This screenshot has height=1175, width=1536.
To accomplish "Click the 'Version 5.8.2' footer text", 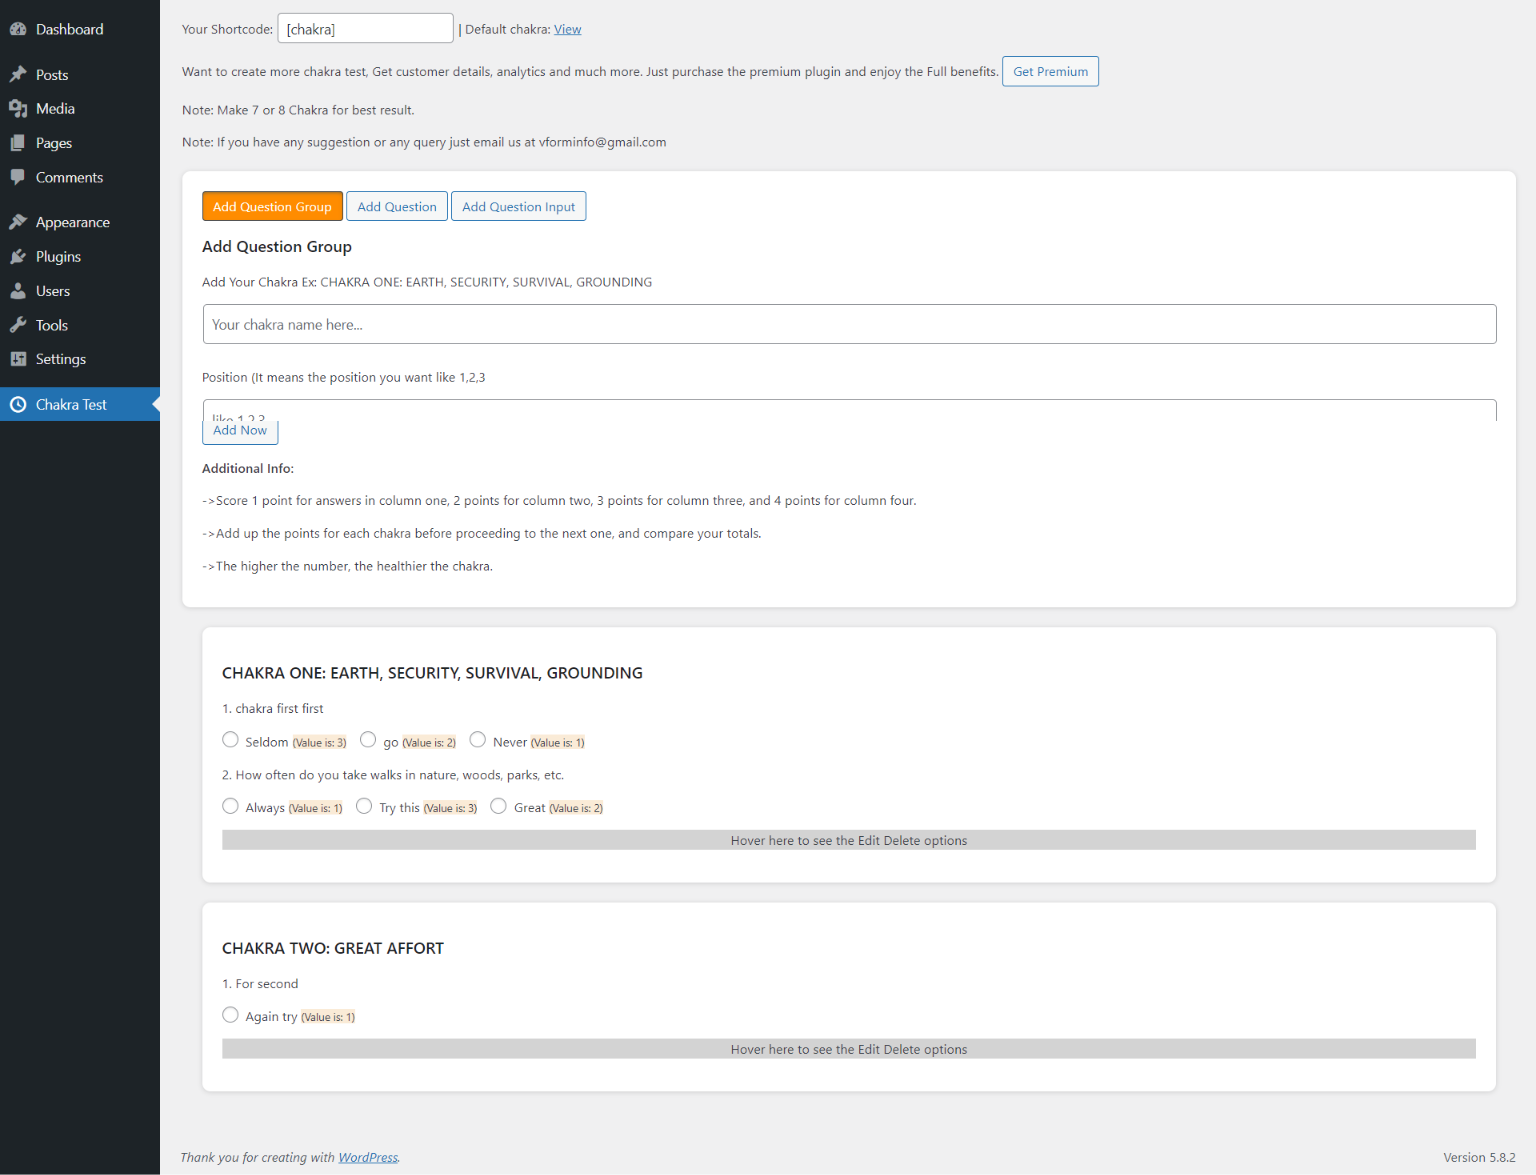I will (1479, 1157).
